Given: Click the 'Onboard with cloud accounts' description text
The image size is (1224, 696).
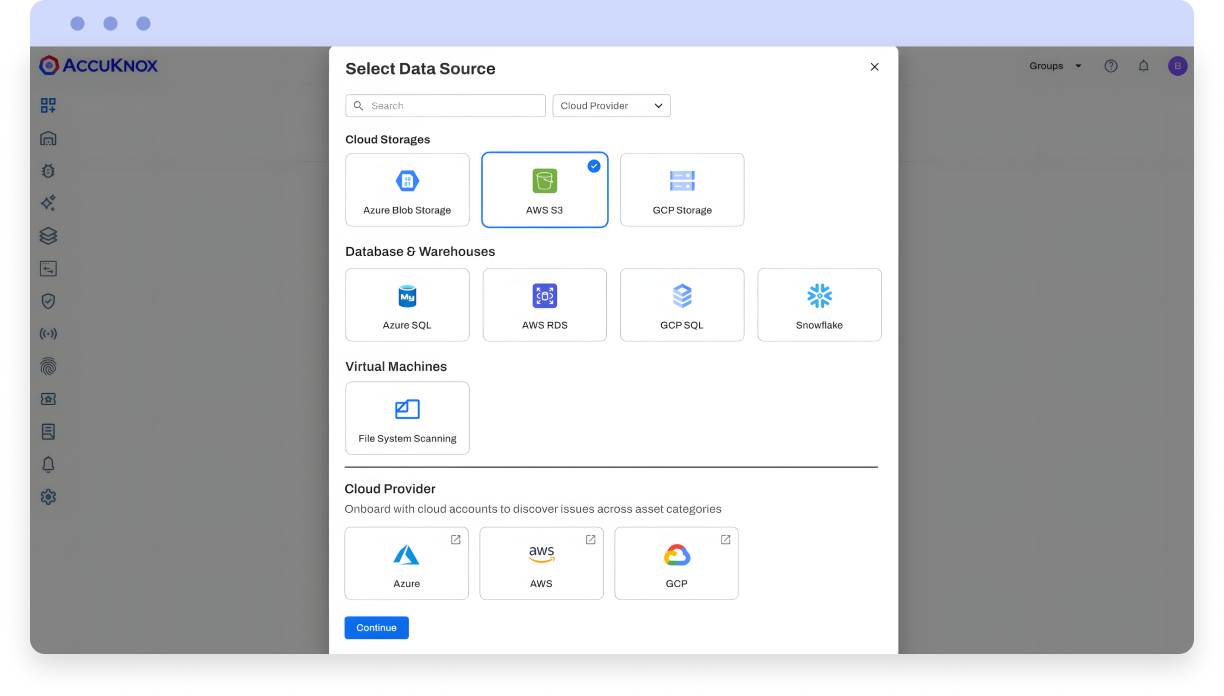Looking at the screenshot, I should click(533, 509).
